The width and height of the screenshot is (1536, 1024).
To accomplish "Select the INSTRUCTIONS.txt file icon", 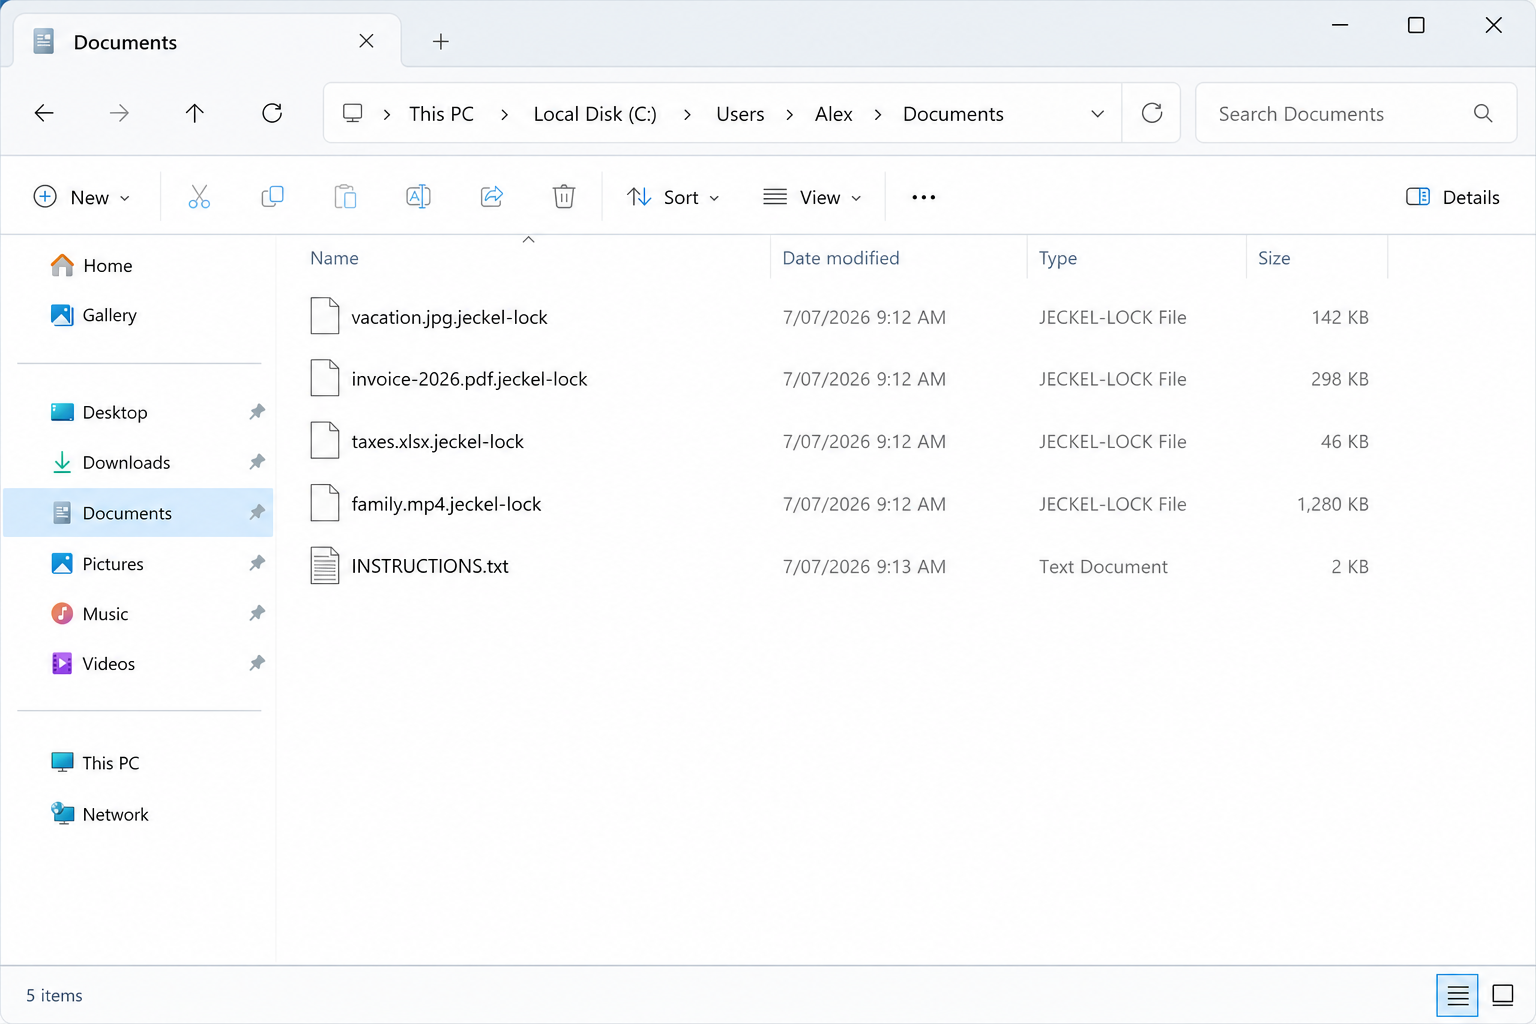I will pyautogui.click(x=325, y=566).
